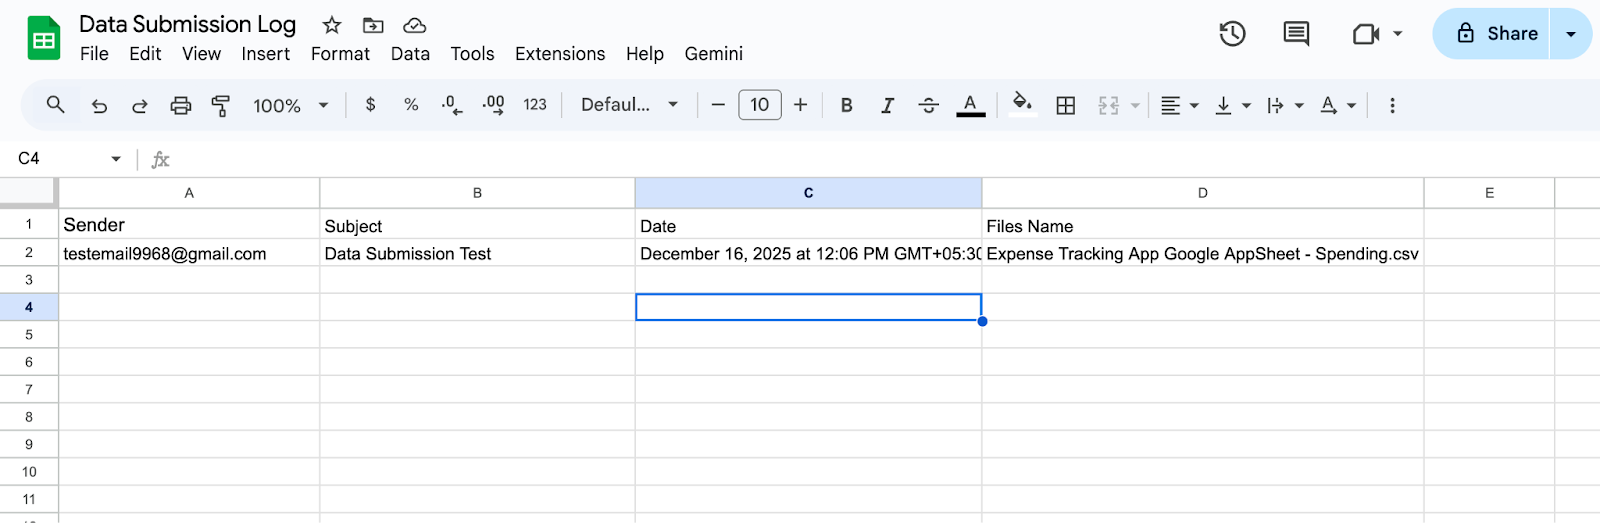Click the merge cells icon

pyautogui.click(x=1108, y=105)
